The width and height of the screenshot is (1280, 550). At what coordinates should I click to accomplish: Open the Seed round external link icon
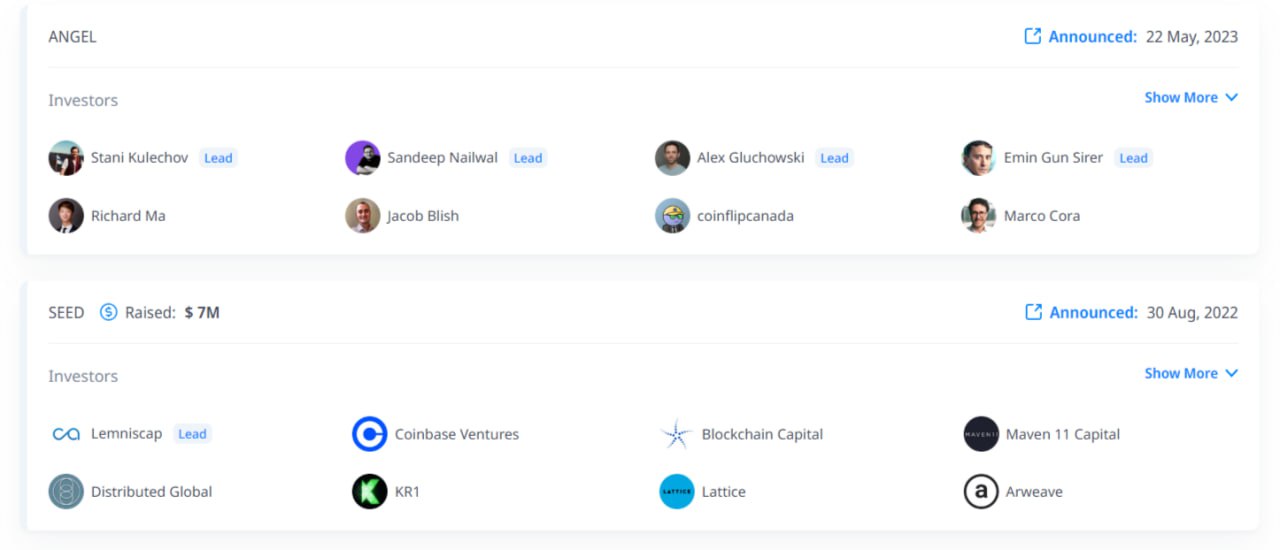click(x=1033, y=312)
